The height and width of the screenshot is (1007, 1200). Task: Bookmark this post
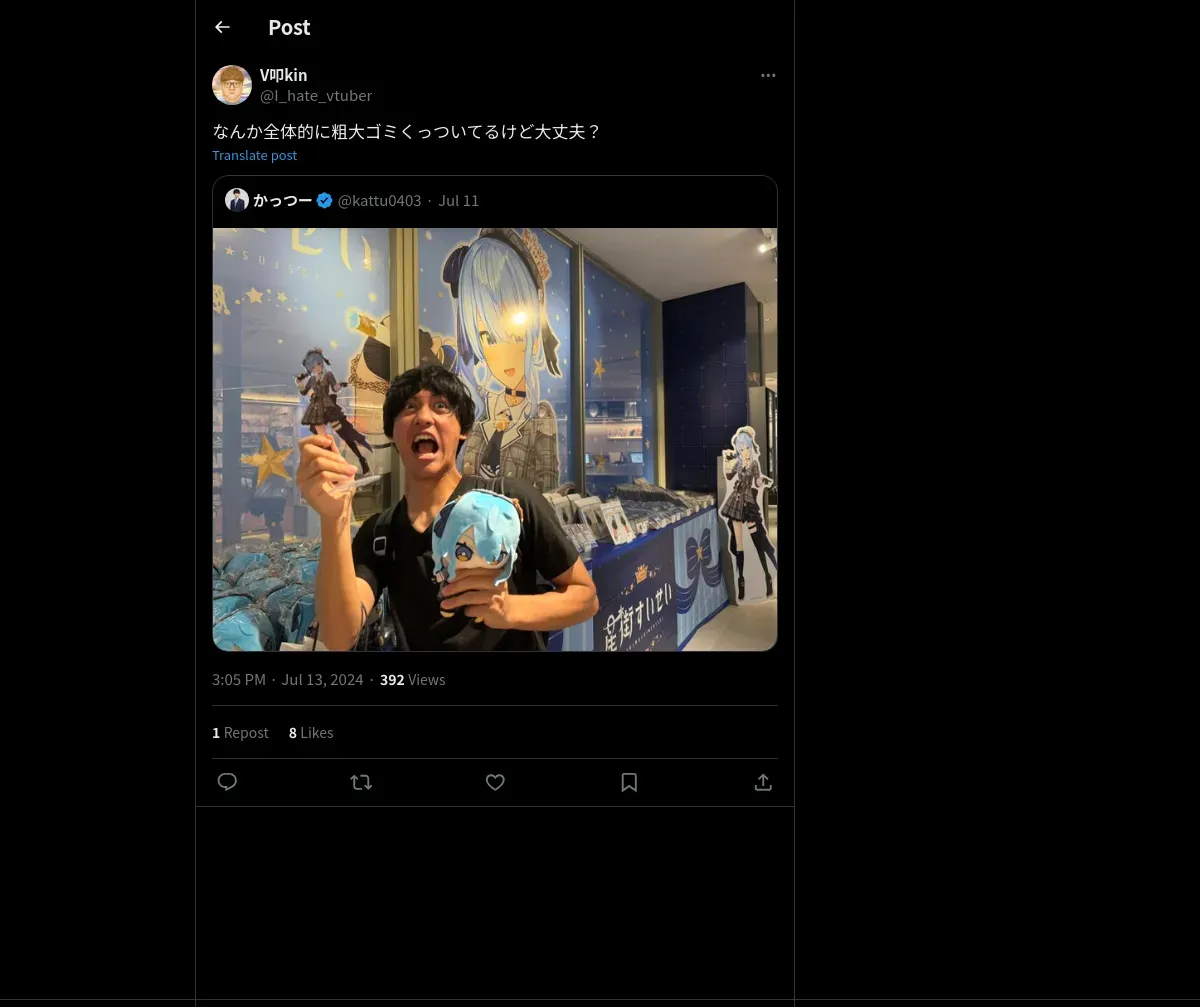pos(629,782)
